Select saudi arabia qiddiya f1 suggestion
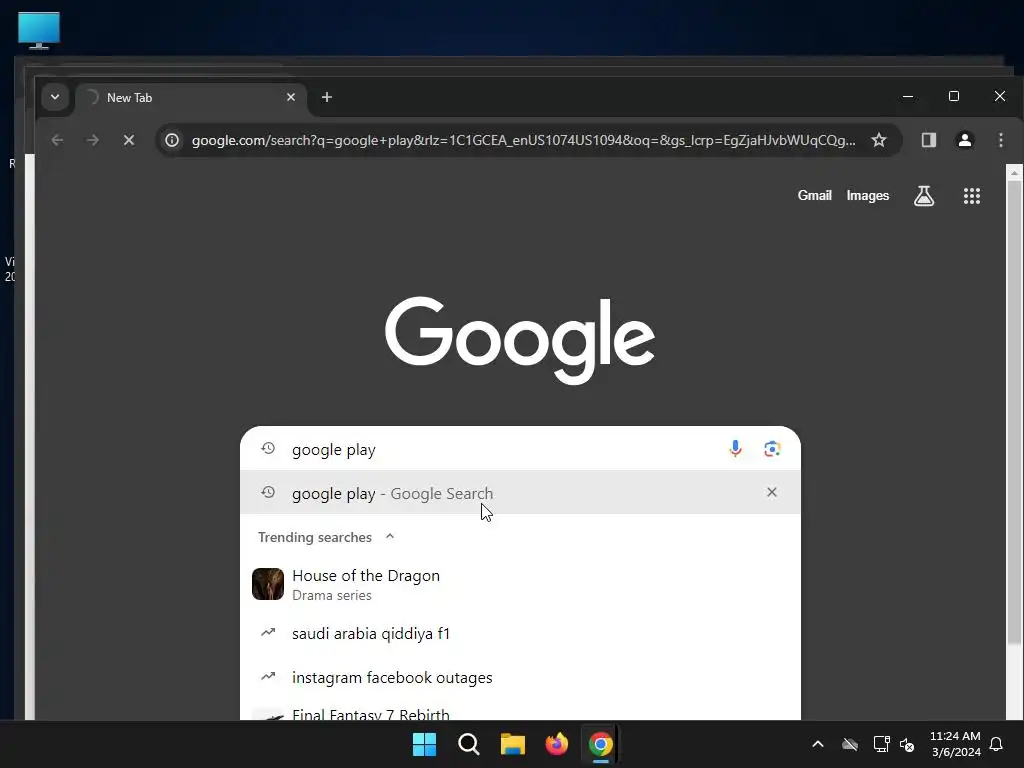 coord(520,633)
